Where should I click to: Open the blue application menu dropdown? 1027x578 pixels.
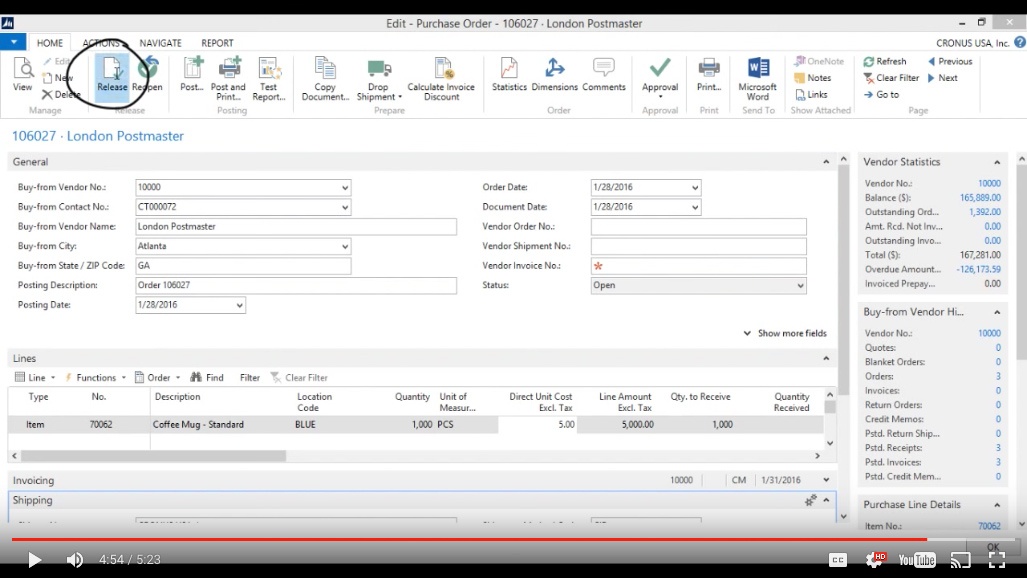tap(13, 43)
